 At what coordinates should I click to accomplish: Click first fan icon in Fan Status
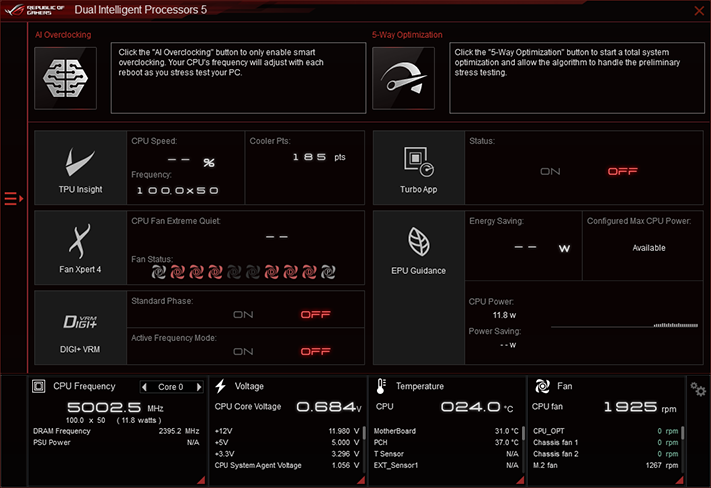pos(159,272)
